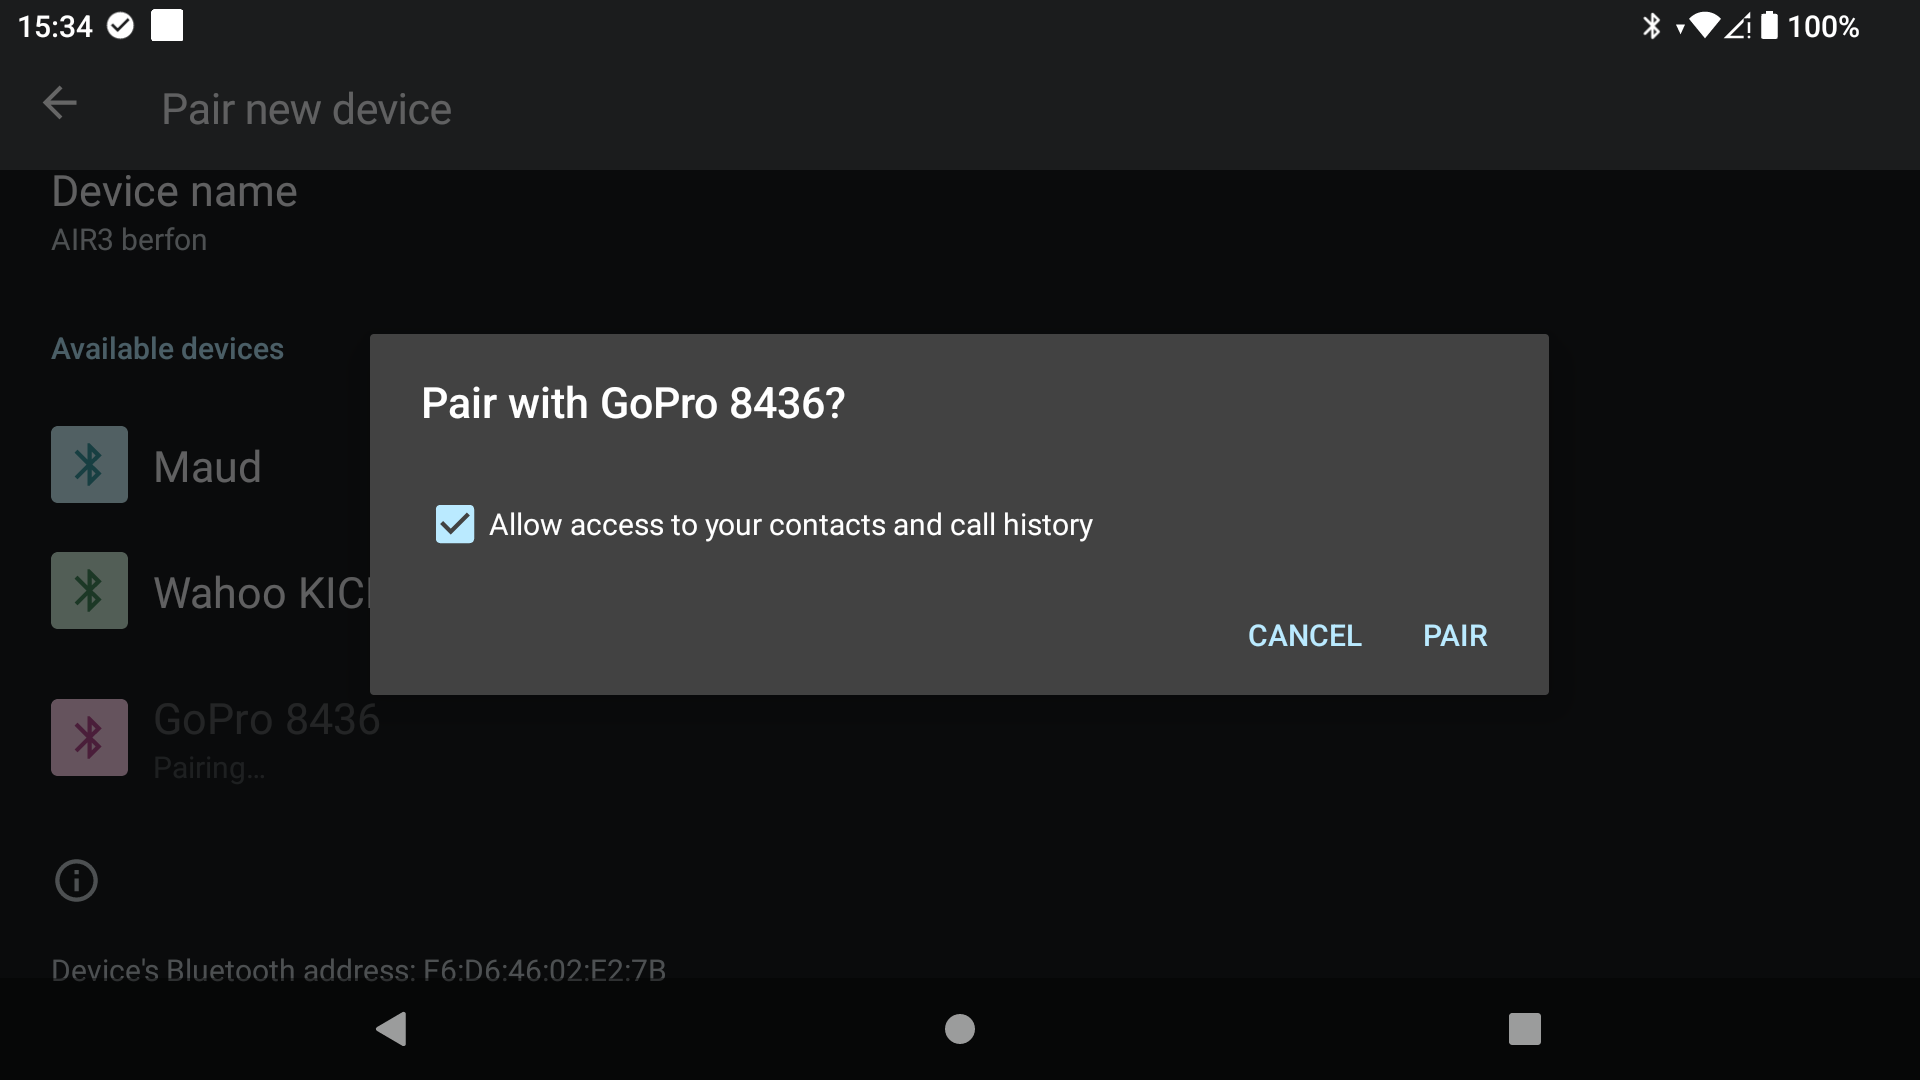Image resolution: width=1920 pixels, height=1080 pixels.
Task: Click the CANCEL button in dialog
Action: pyautogui.click(x=1304, y=636)
